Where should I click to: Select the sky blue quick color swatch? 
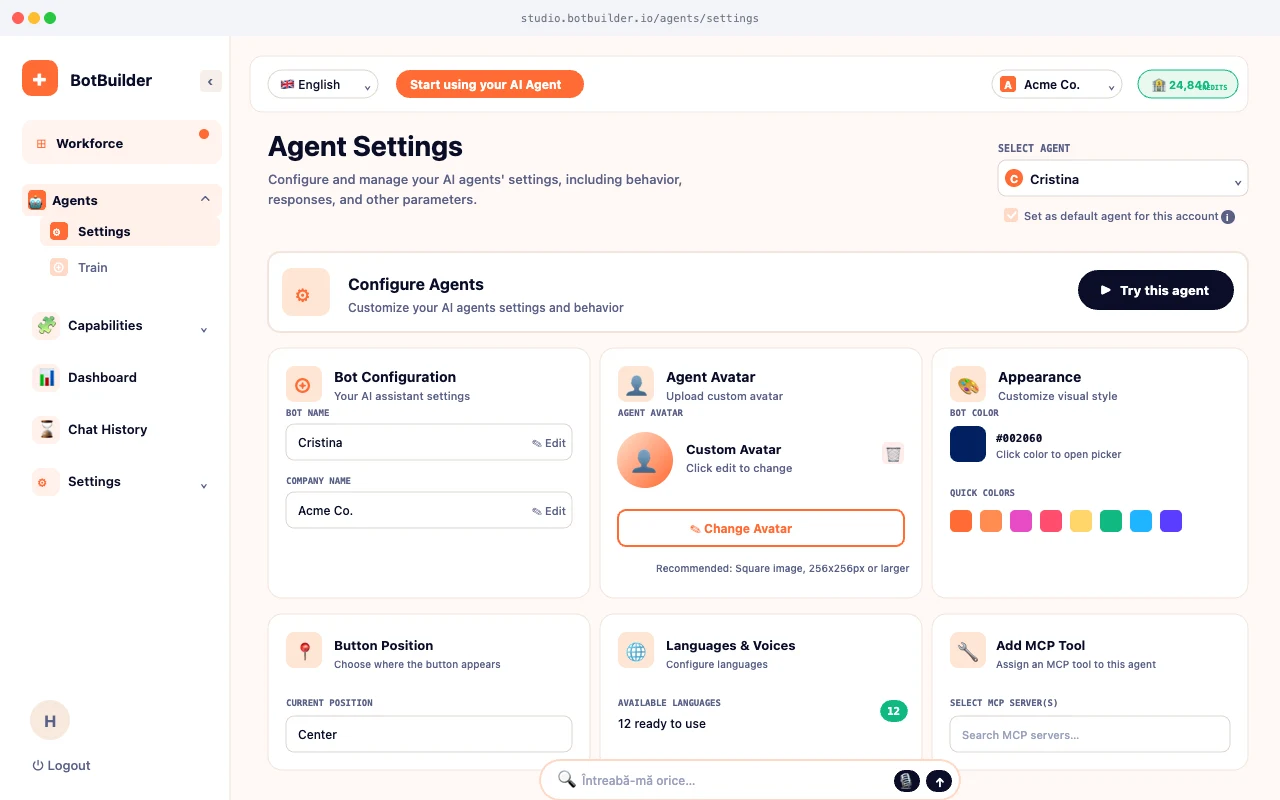coord(1141,521)
